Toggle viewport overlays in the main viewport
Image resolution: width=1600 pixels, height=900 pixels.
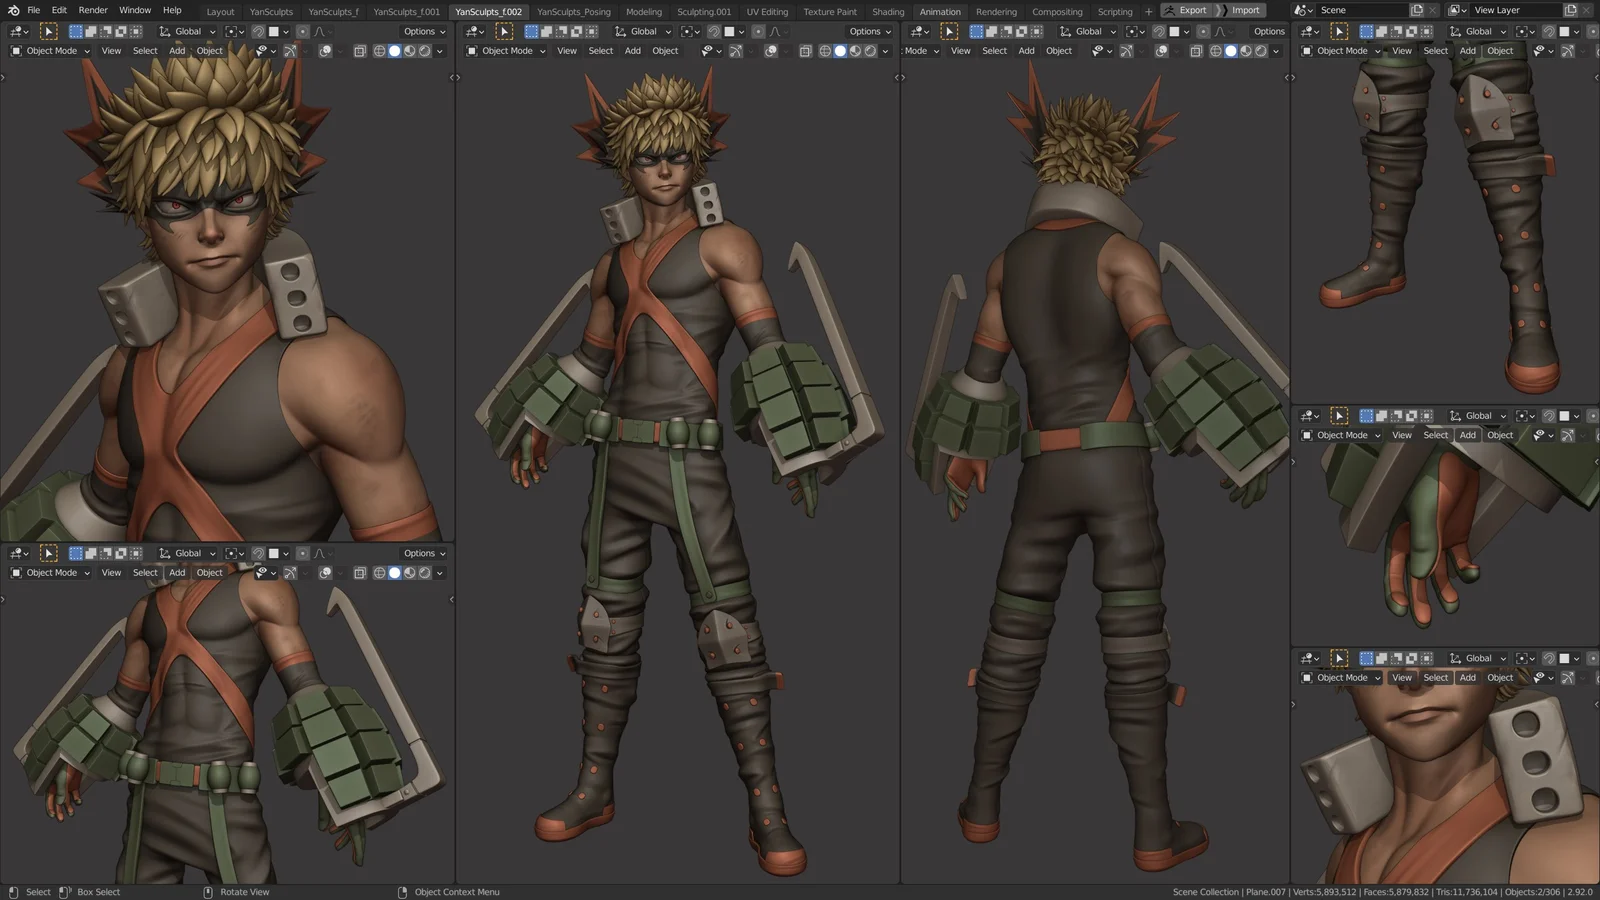[x=770, y=51]
